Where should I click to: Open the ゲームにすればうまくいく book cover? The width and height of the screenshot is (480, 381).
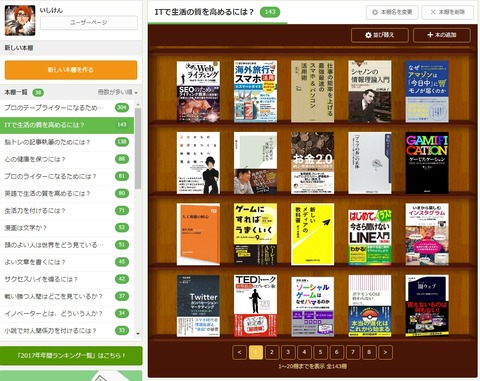tap(255, 234)
